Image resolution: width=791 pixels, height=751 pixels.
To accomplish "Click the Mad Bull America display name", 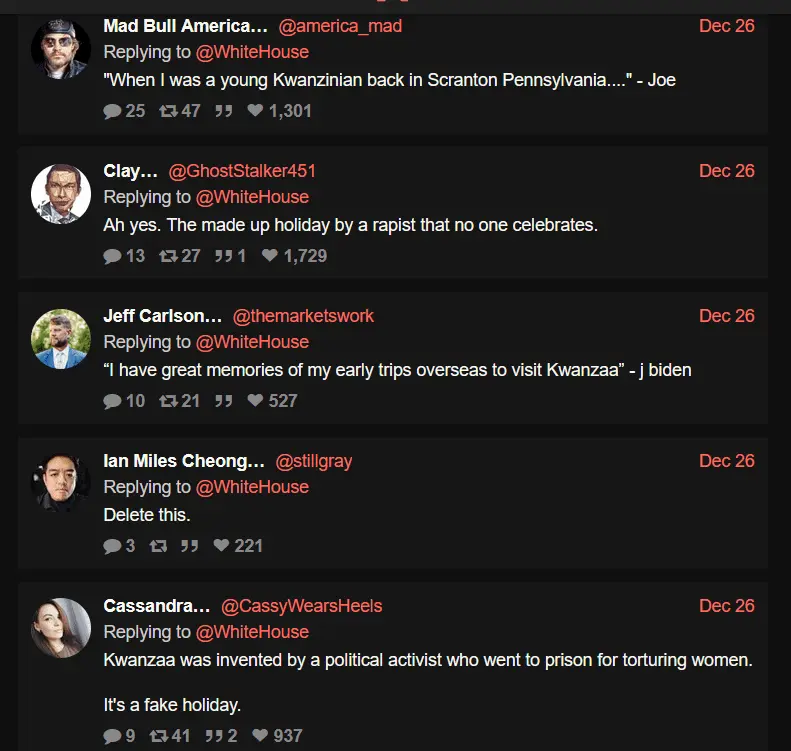I will (184, 26).
